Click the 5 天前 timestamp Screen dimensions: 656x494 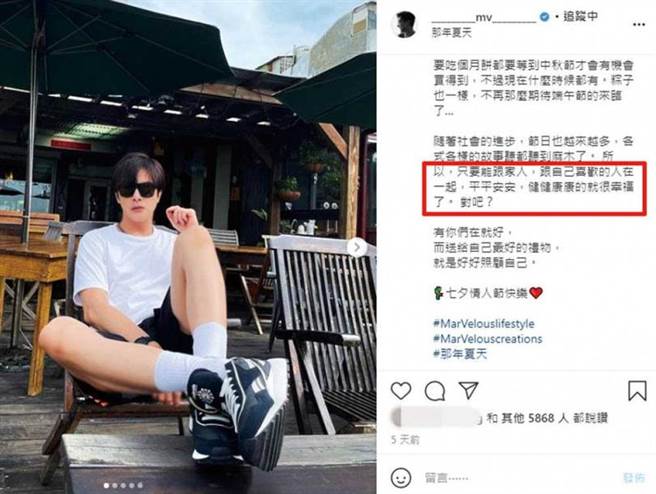405,440
